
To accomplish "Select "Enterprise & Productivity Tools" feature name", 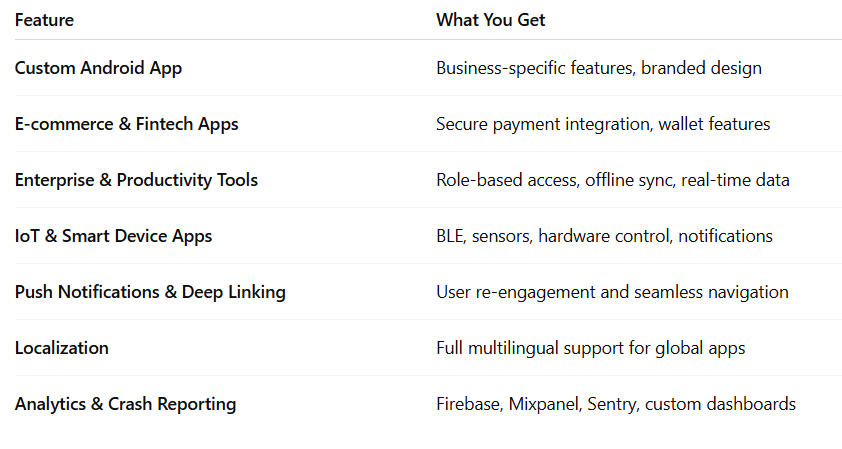I will click(x=136, y=180).
